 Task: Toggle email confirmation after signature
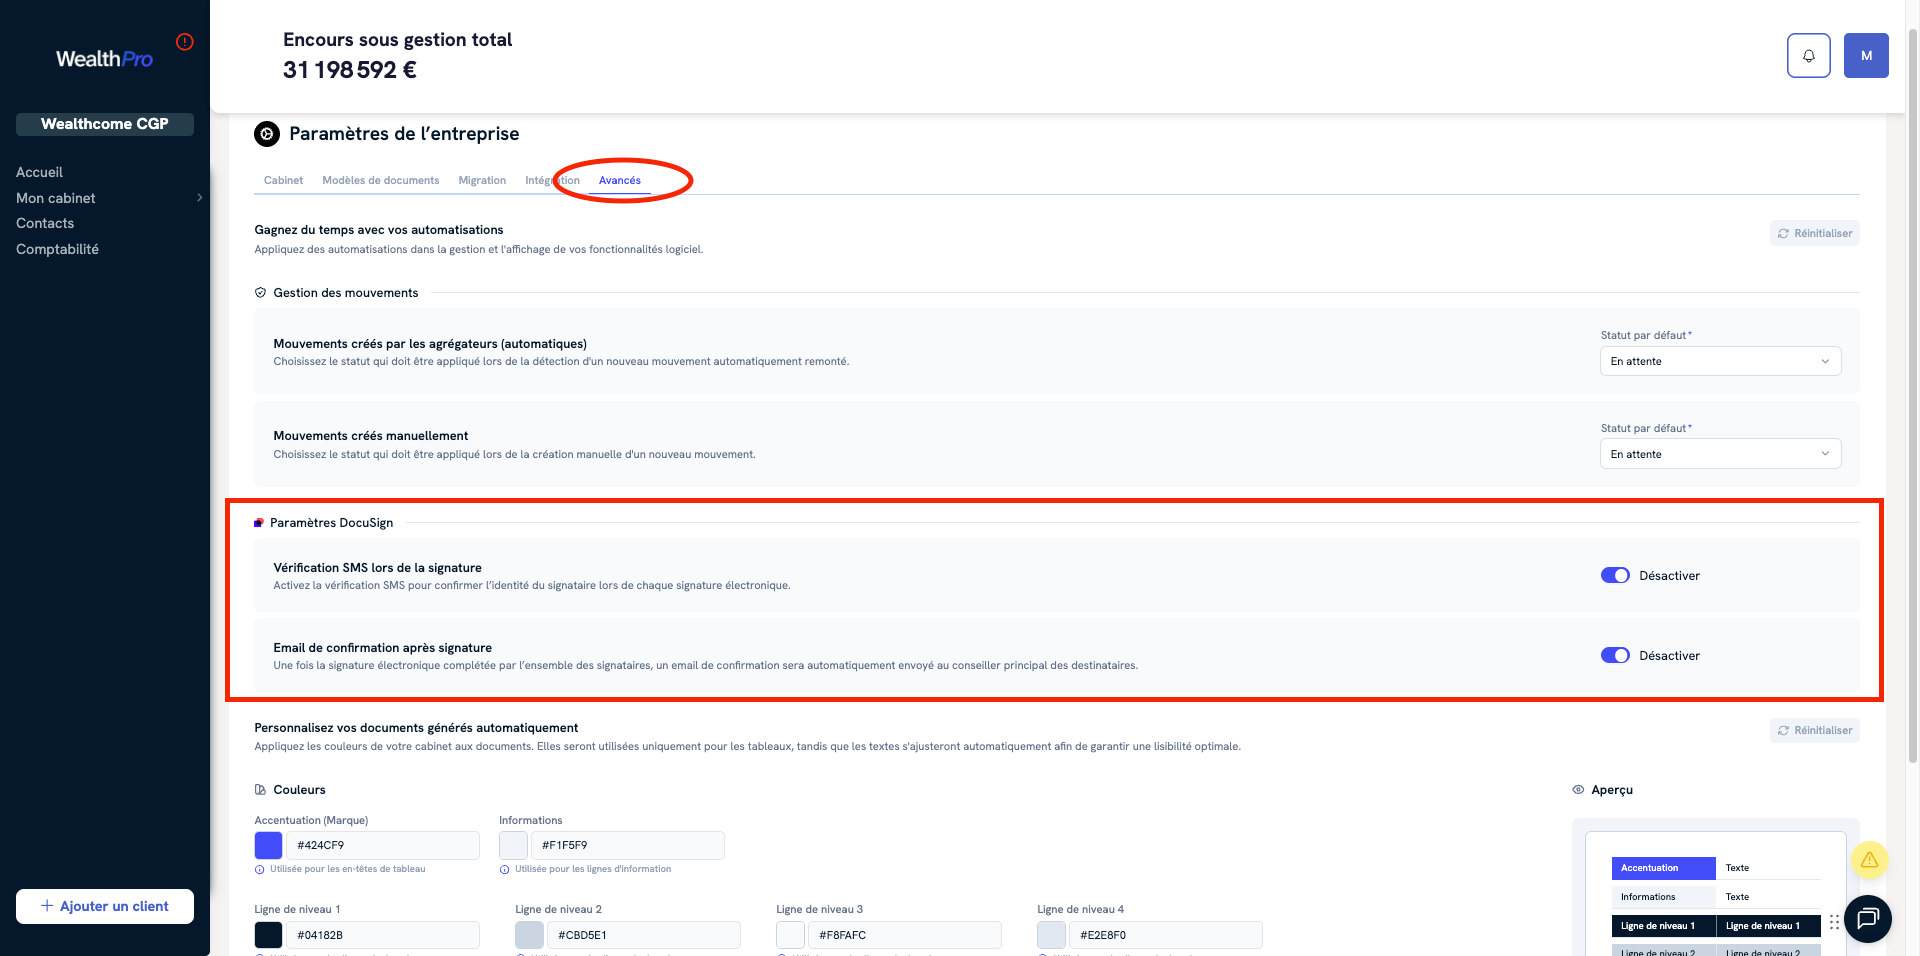click(x=1615, y=656)
